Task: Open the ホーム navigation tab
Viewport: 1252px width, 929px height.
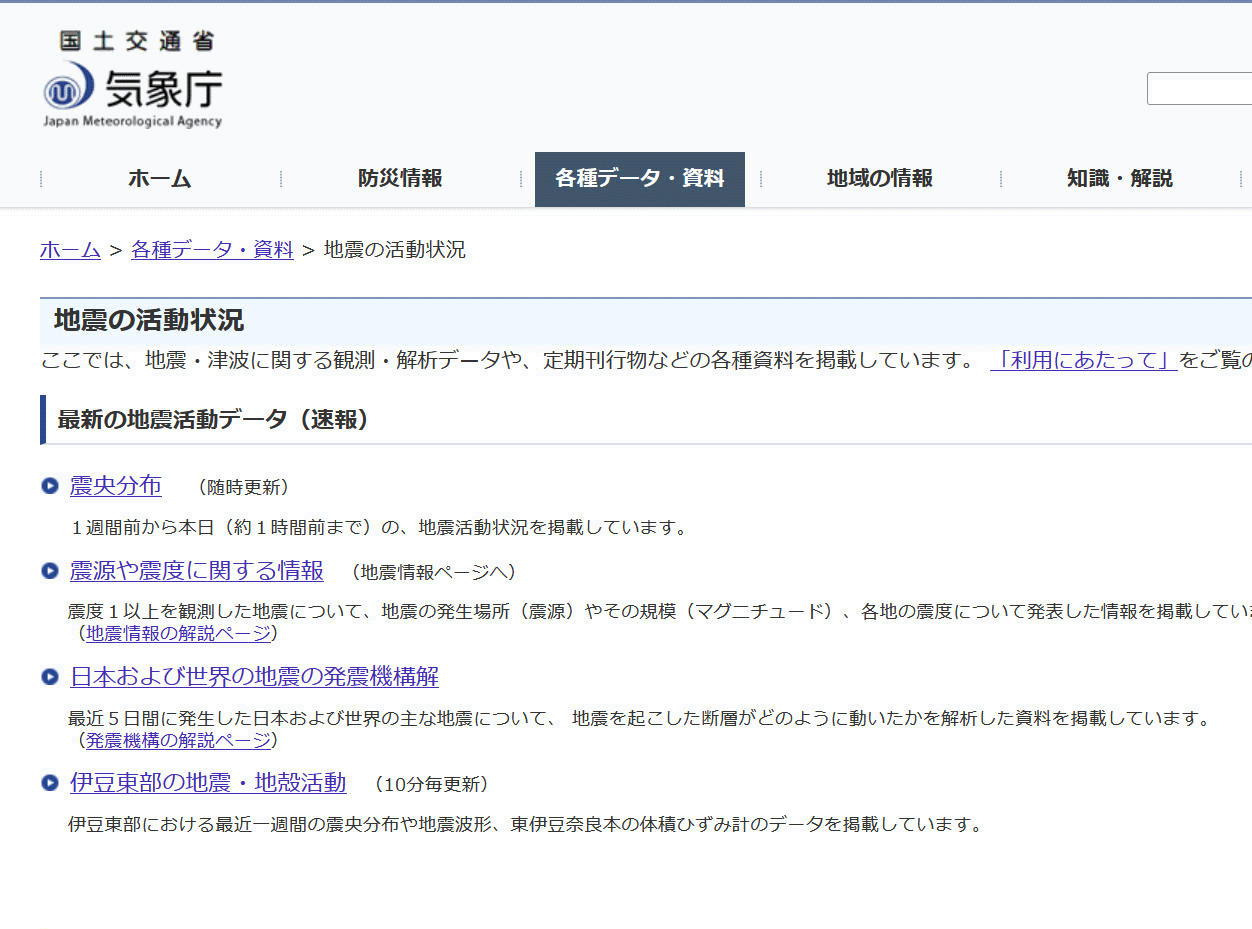Action: pyautogui.click(x=160, y=179)
